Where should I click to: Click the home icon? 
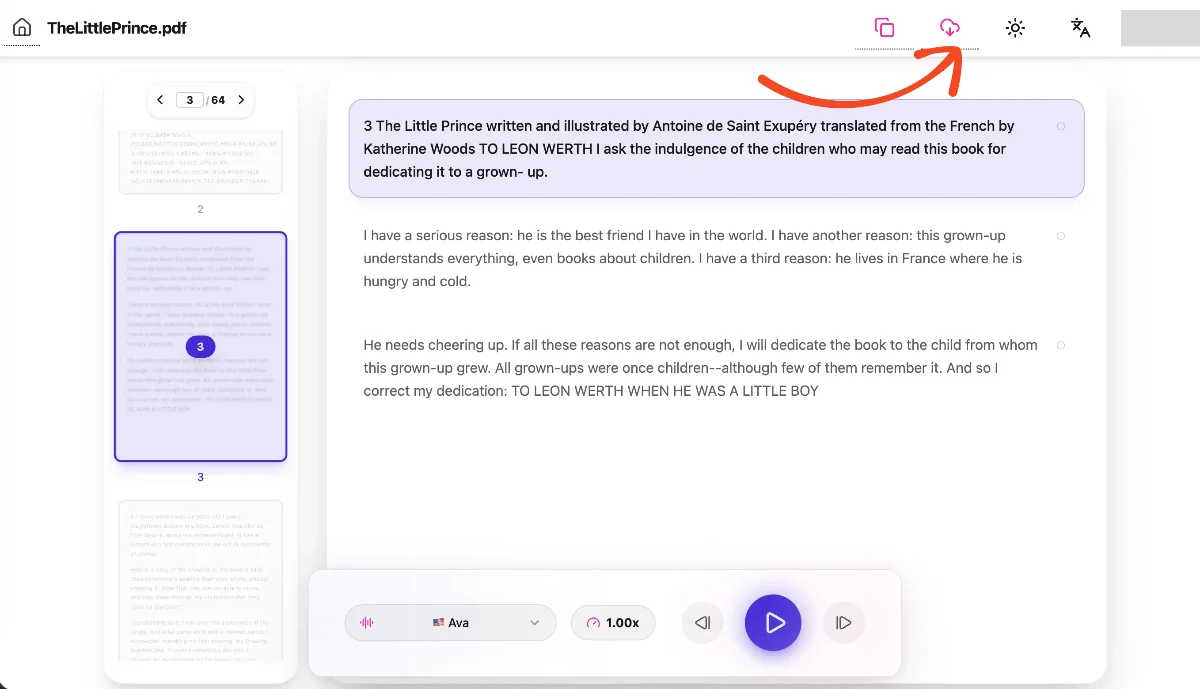coord(21,28)
